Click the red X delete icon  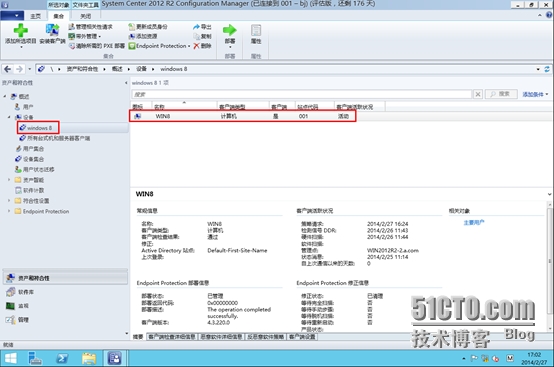point(196,46)
